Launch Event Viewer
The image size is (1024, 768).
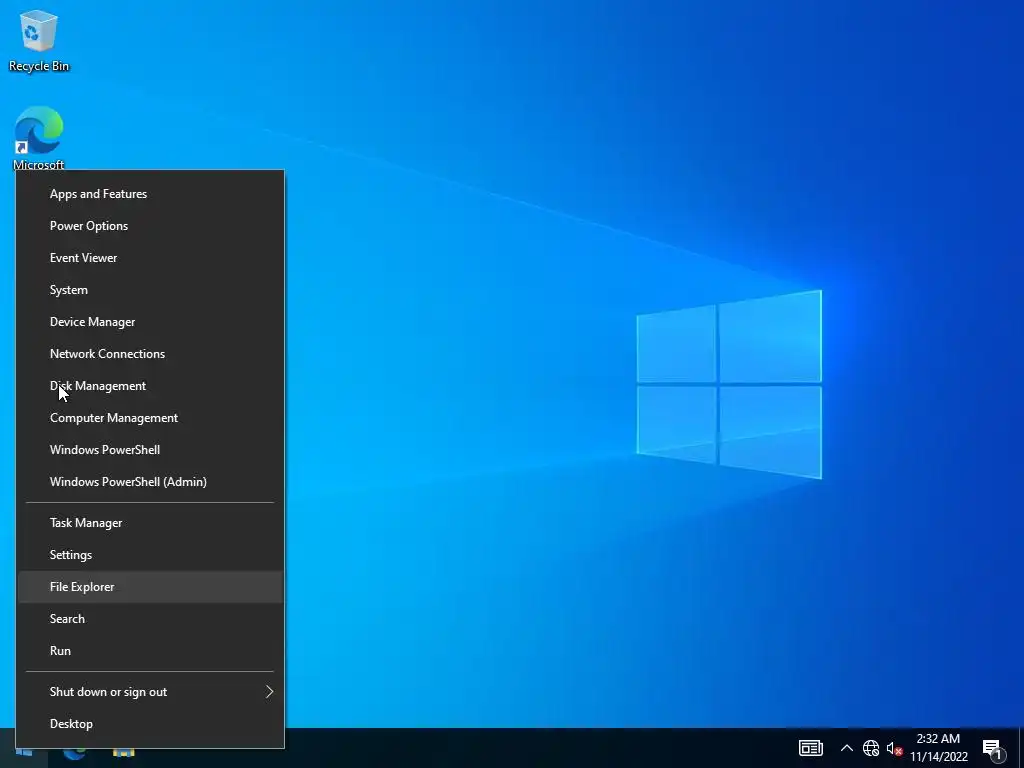(150, 258)
